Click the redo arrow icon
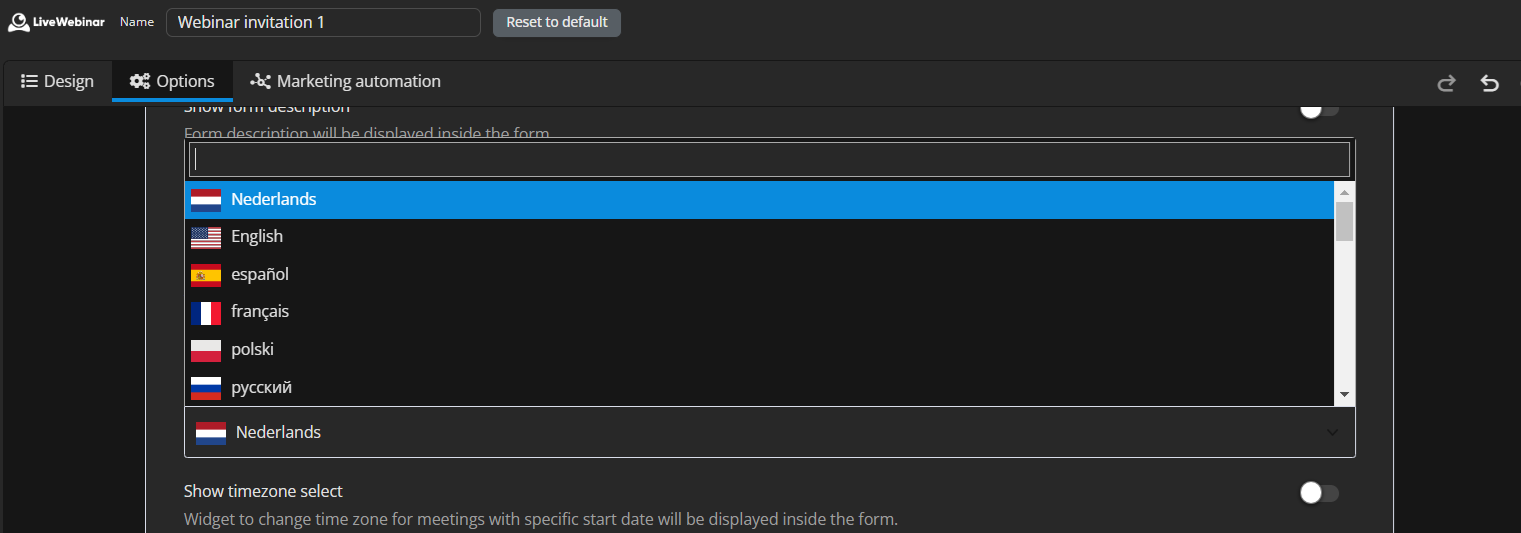 tap(1446, 83)
